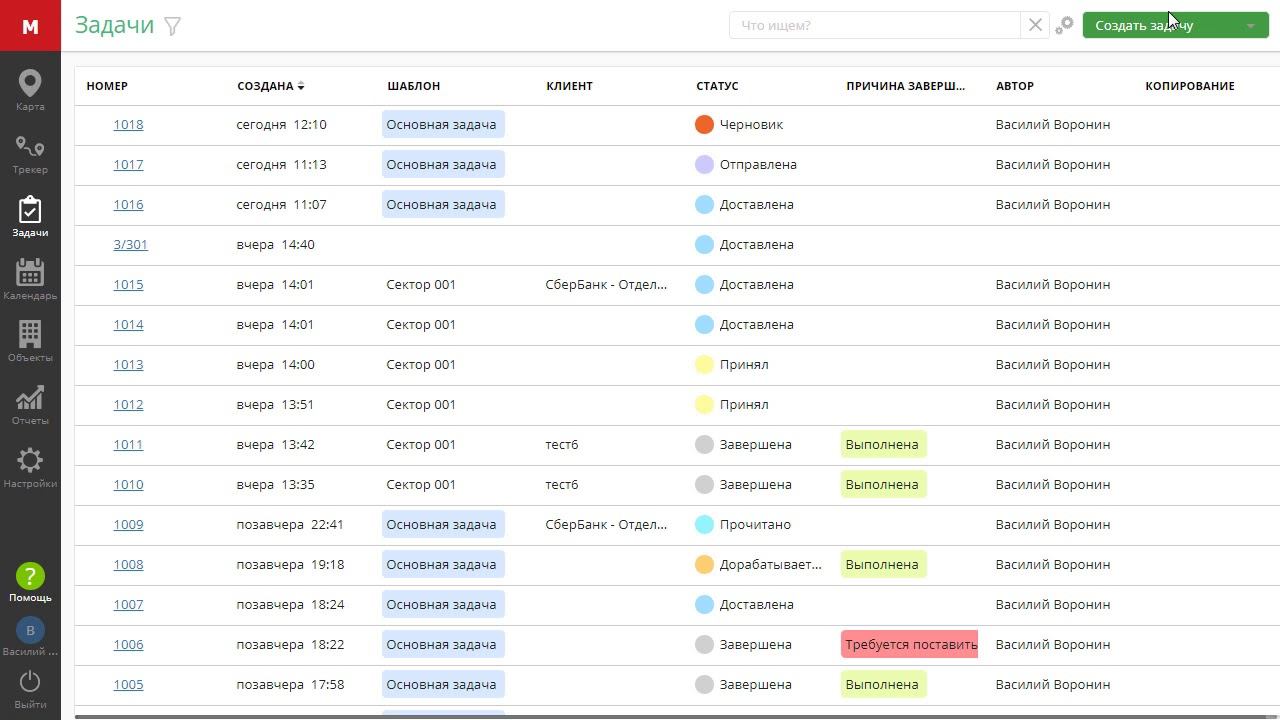
Task: Sort by the Создана column header
Action: [x=270, y=86]
